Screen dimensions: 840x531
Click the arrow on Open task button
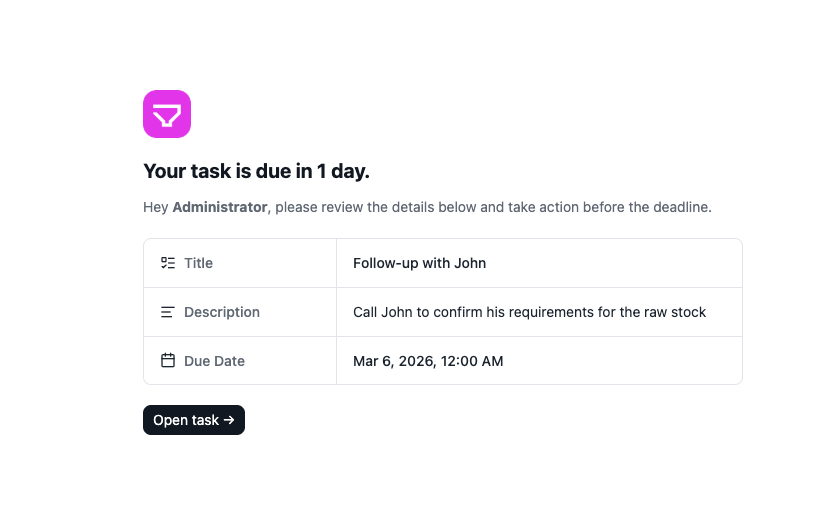(229, 420)
